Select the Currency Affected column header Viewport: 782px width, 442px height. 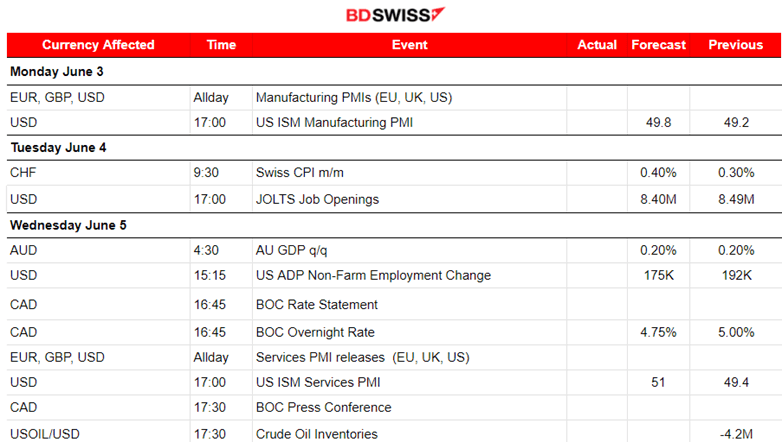(98, 45)
